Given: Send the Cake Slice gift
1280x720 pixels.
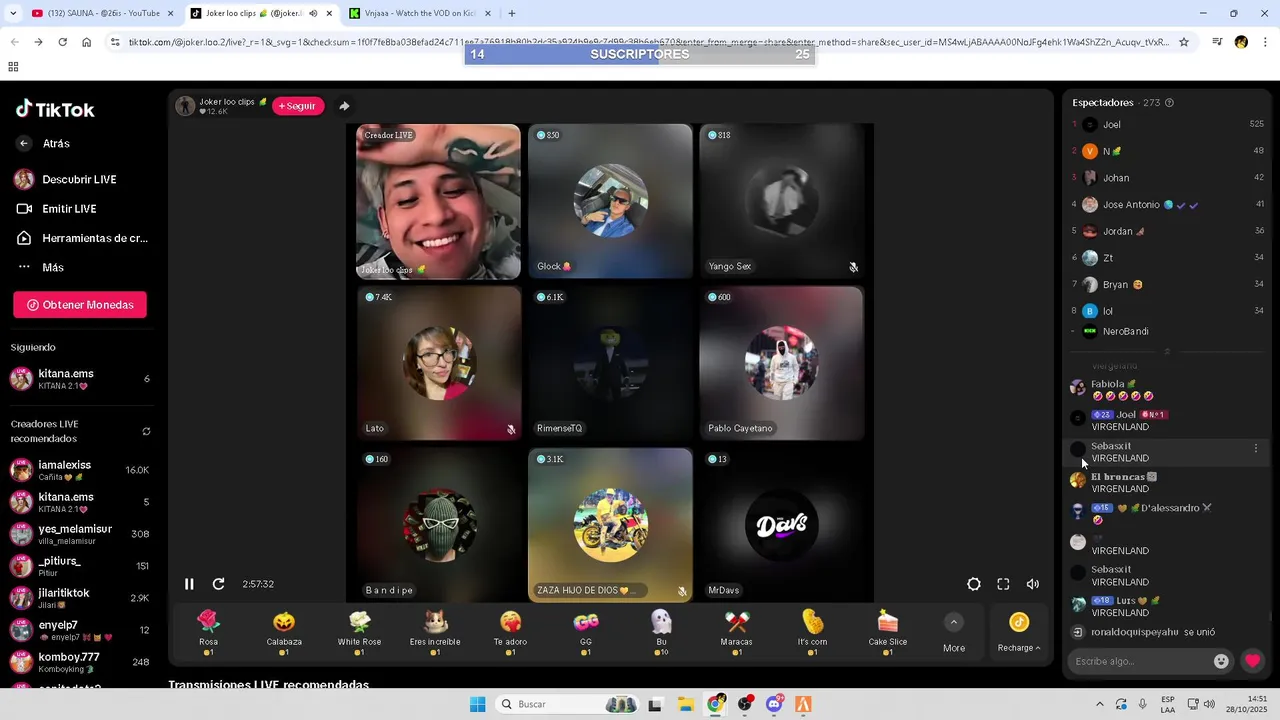Looking at the screenshot, I should [x=888, y=632].
